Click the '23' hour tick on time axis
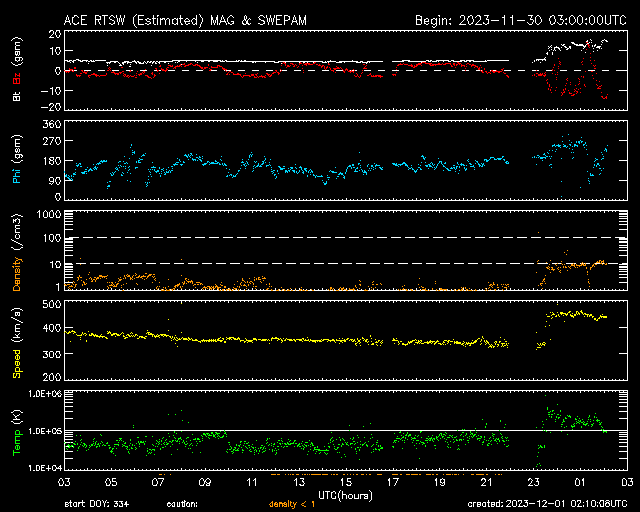Screen dimensions: 640x512 (533, 483)
